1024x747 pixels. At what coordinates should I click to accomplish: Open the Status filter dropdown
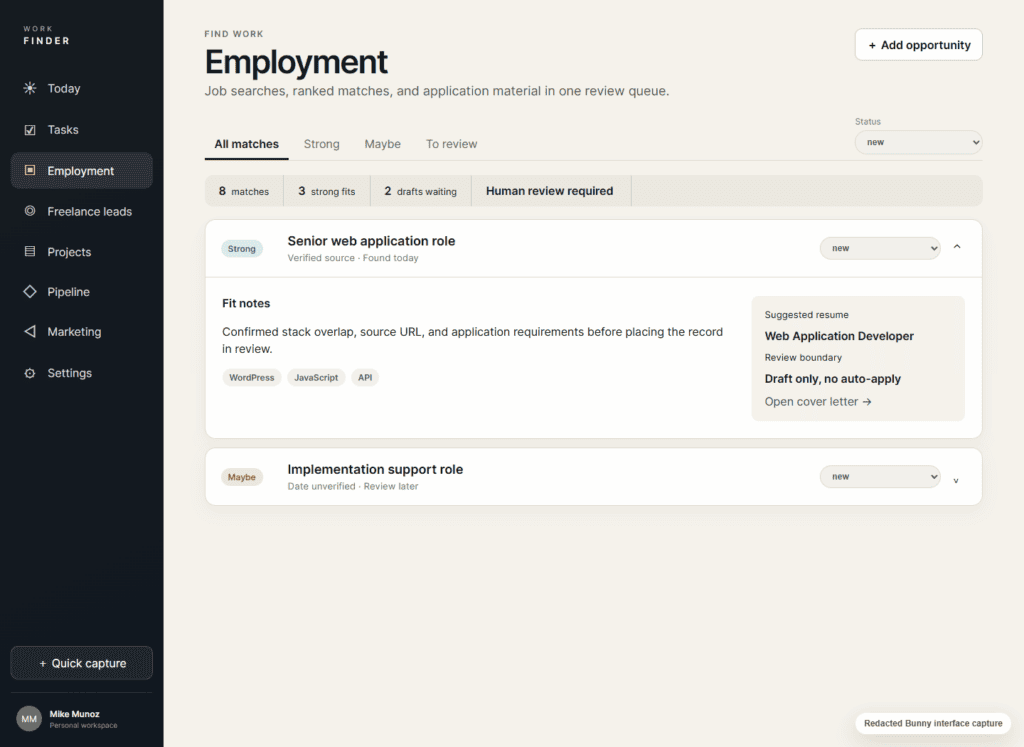[918, 142]
